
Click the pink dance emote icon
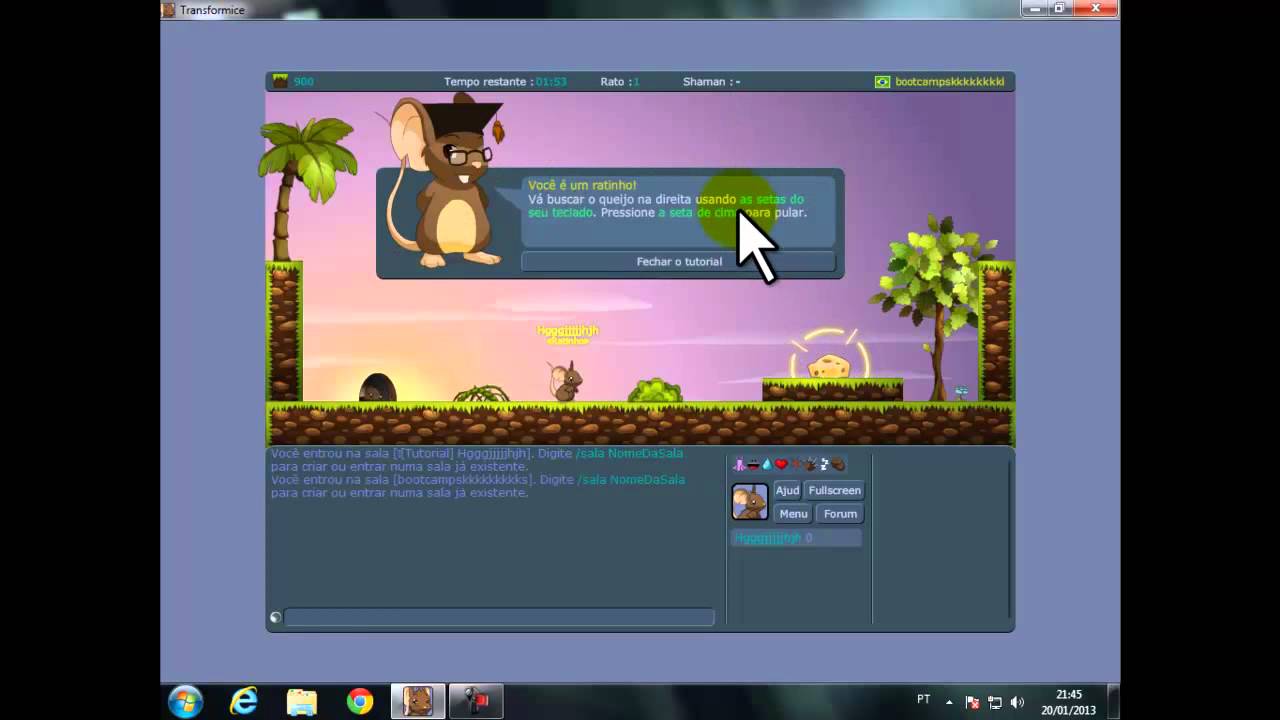(739, 464)
